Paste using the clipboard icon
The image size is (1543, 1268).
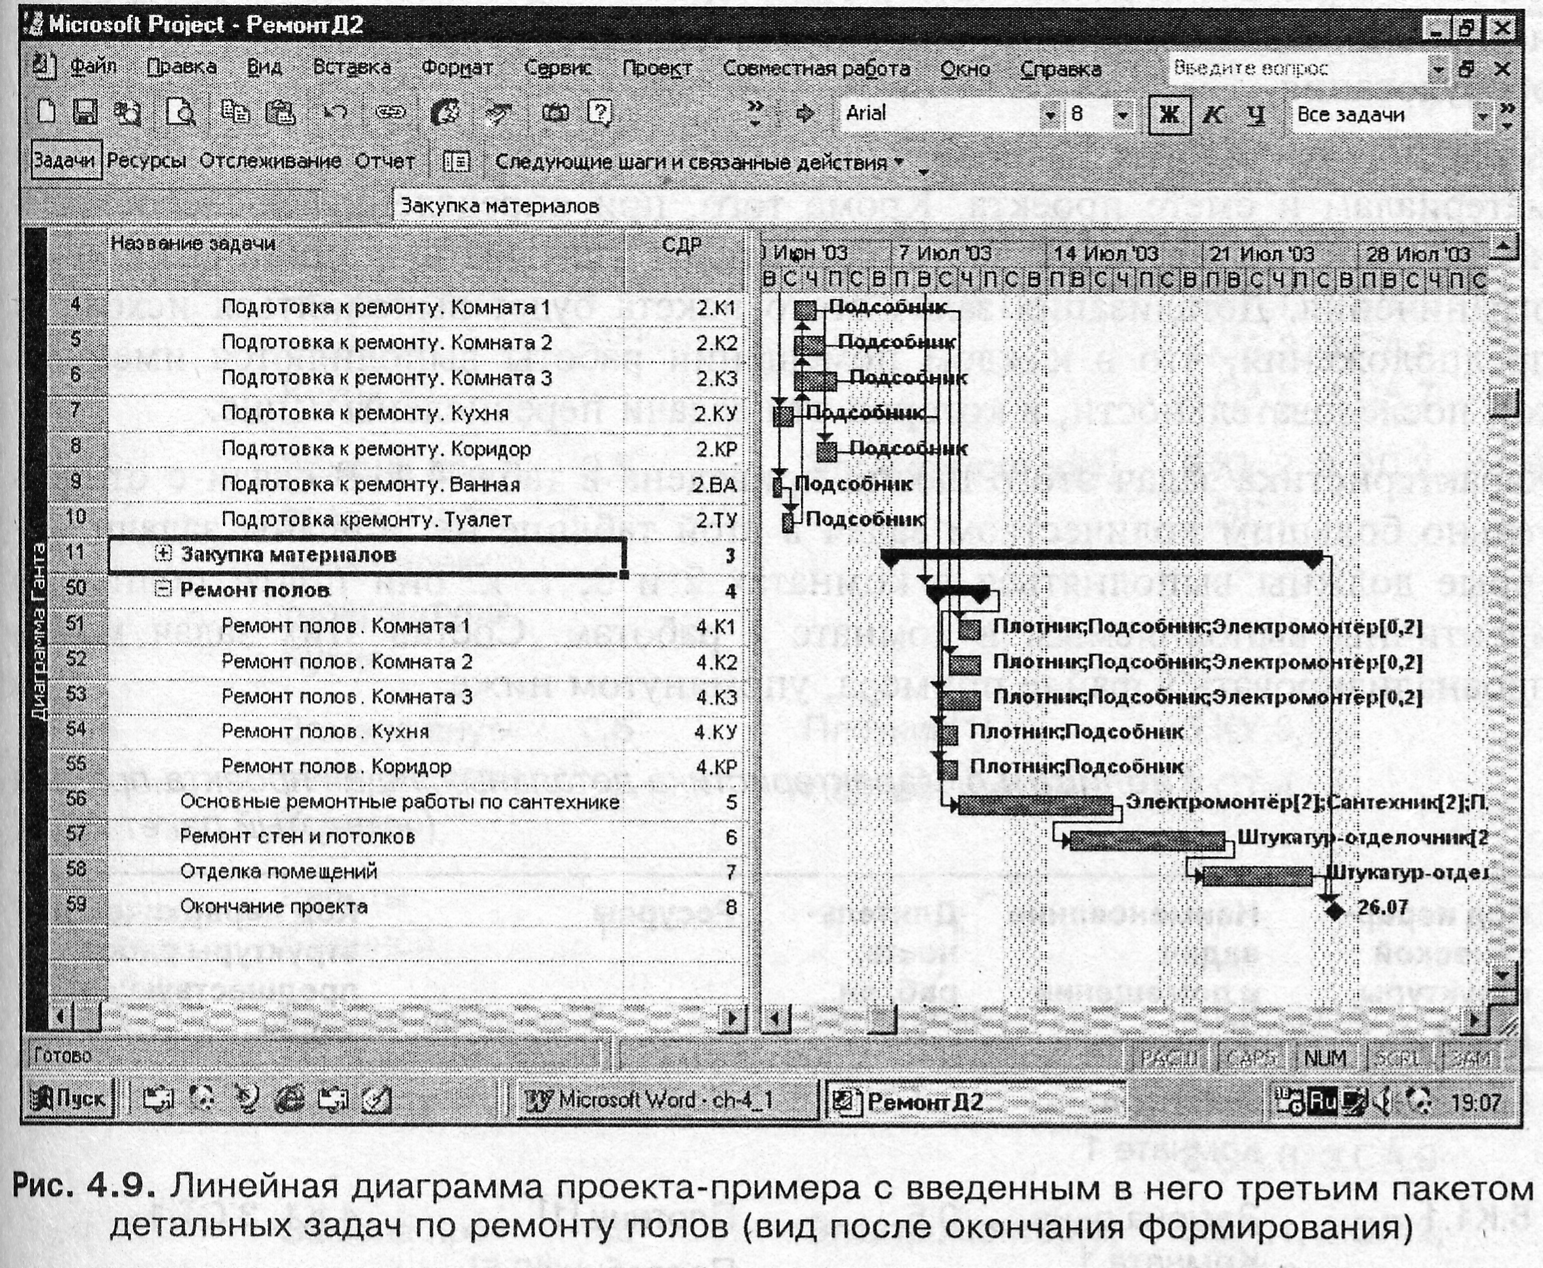[x=280, y=113]
